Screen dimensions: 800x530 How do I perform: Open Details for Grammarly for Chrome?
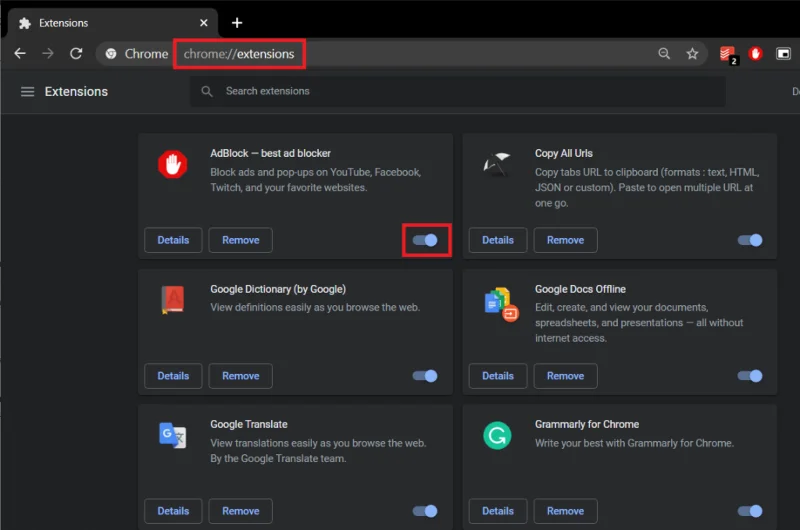click(498, 511)
